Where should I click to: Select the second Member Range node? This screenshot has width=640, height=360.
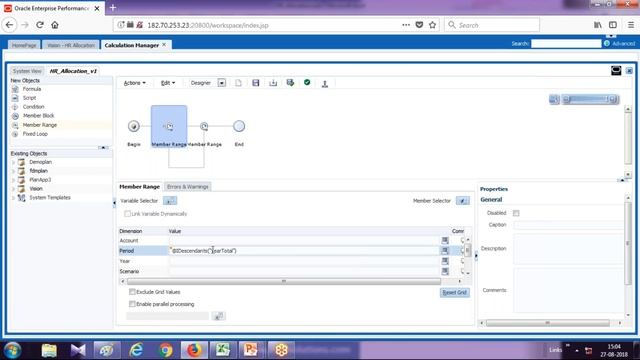coord(204,126)
